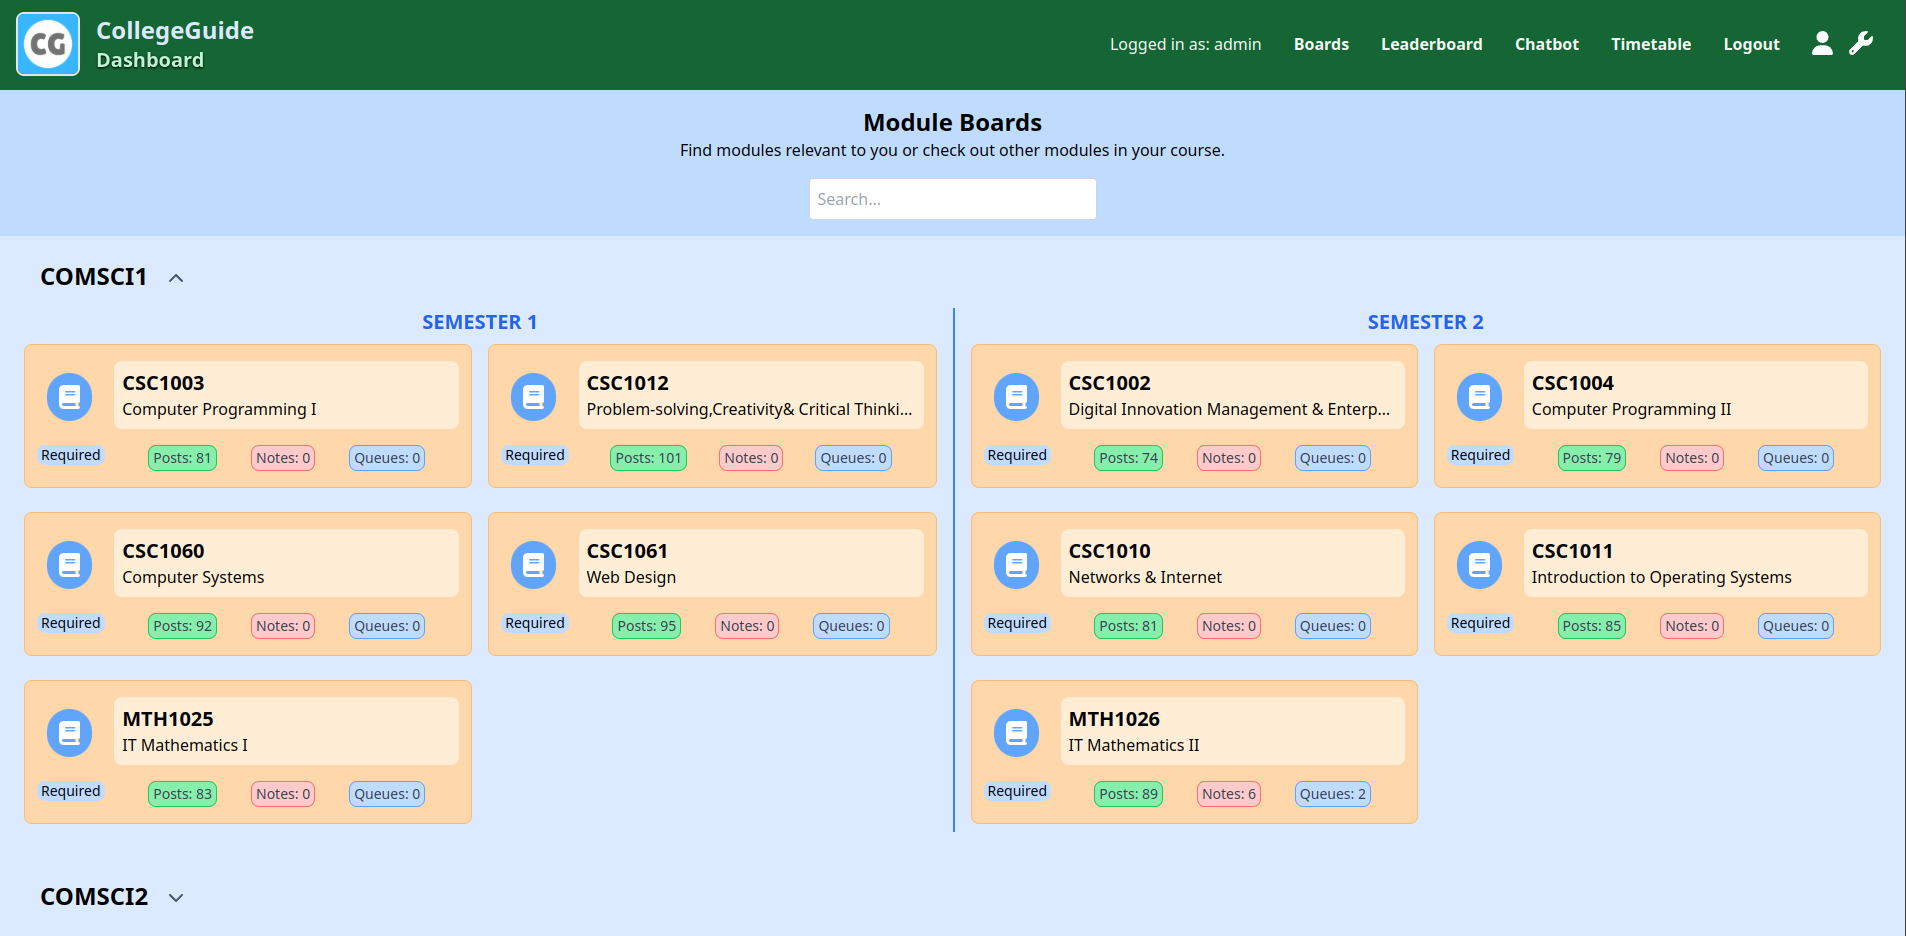Open CSC1061 Web Design board
Screen dimensions: 1906x936
click(751, 563)
